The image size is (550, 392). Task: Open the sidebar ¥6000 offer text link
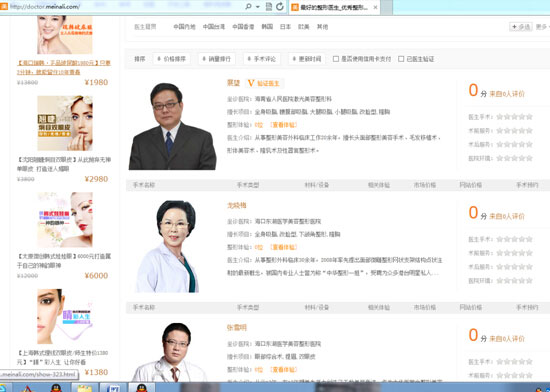tap(64, 261)
